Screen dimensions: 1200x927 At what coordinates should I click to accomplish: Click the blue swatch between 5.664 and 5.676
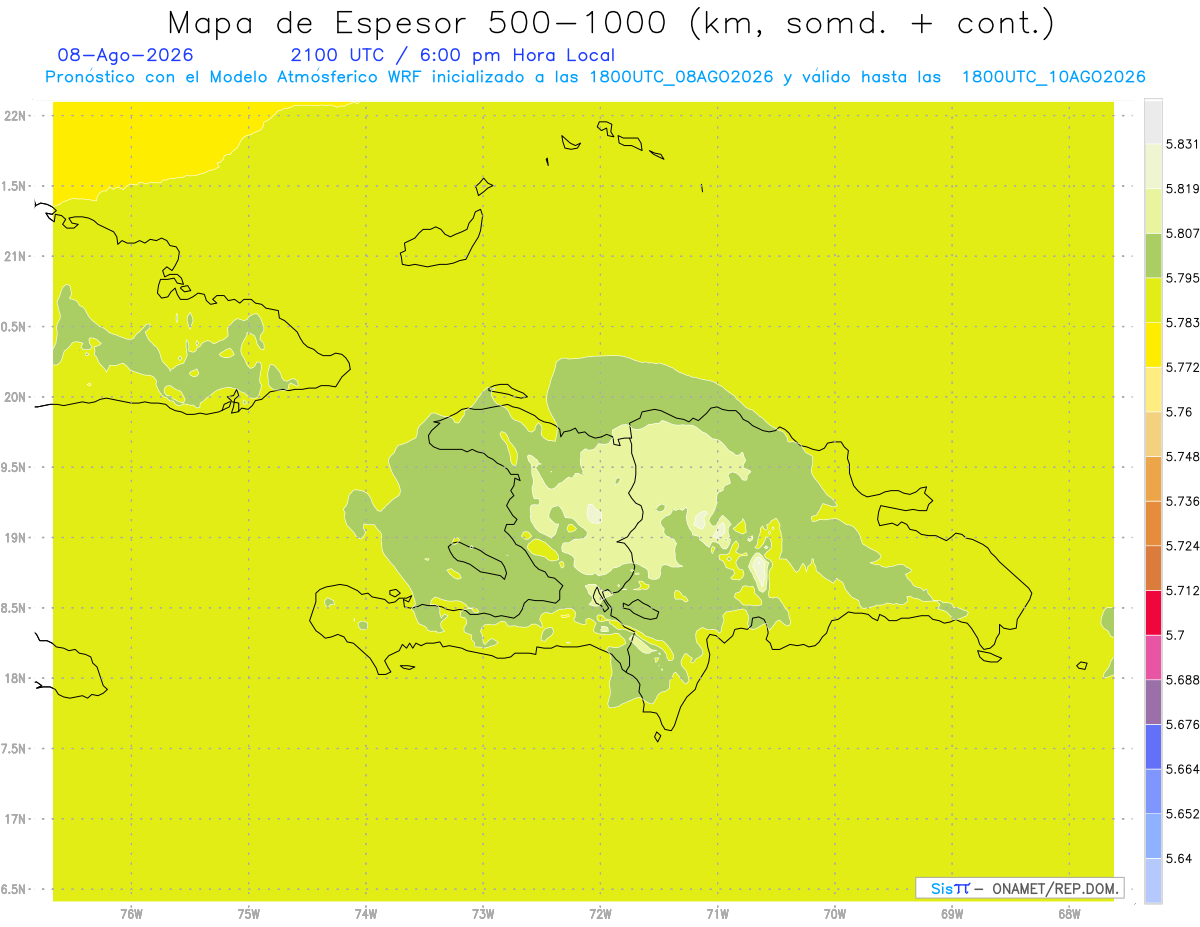[1153, 746]
